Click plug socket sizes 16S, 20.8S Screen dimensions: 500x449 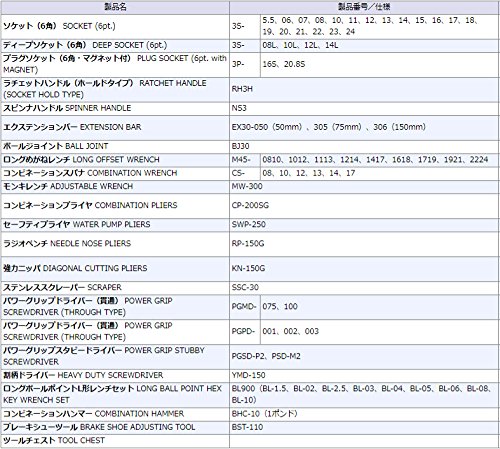pyautogui.click(x=379, y=64)
